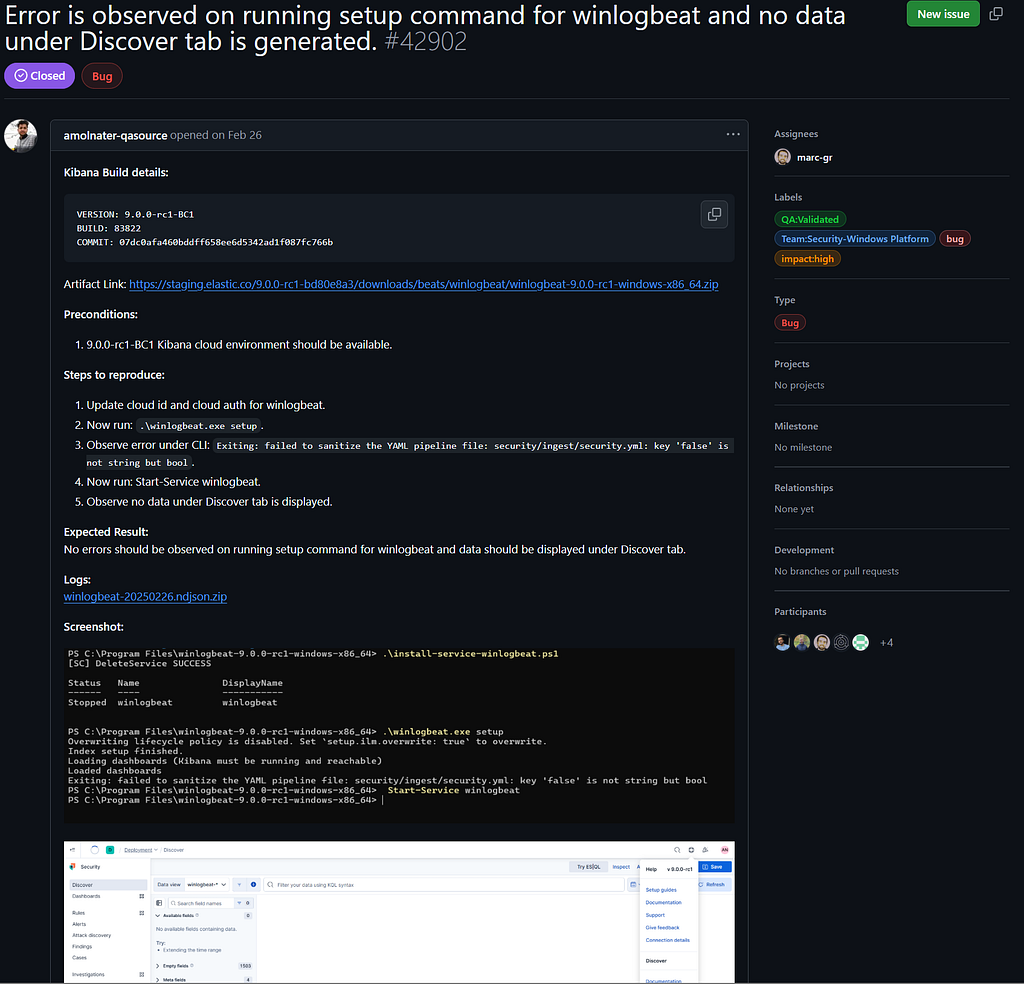Click the 'Steps to reproduce:' heading

[x=114, y=375]
